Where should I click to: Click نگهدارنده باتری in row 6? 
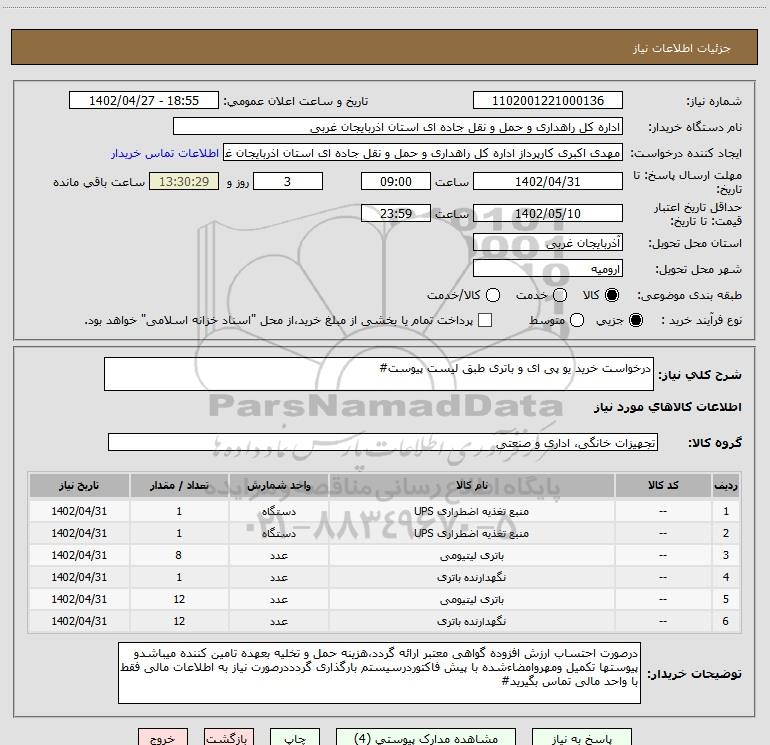471,621
